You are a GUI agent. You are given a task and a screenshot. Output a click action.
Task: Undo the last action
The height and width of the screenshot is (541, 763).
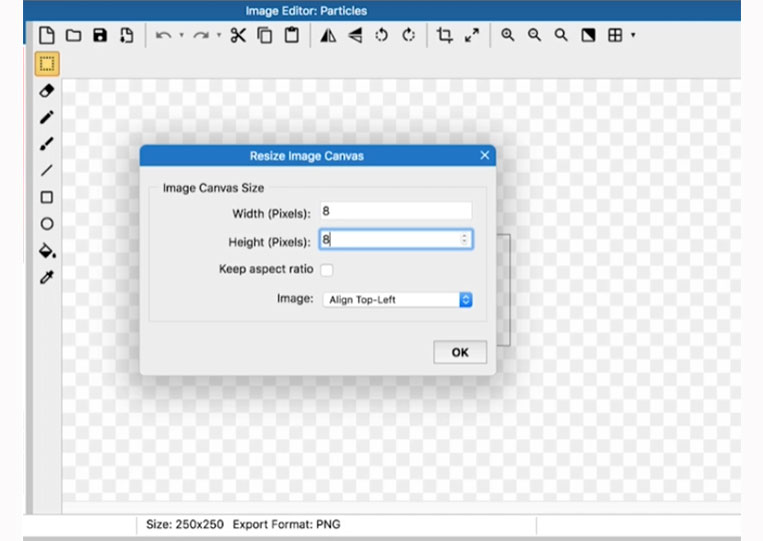(163, 35)
